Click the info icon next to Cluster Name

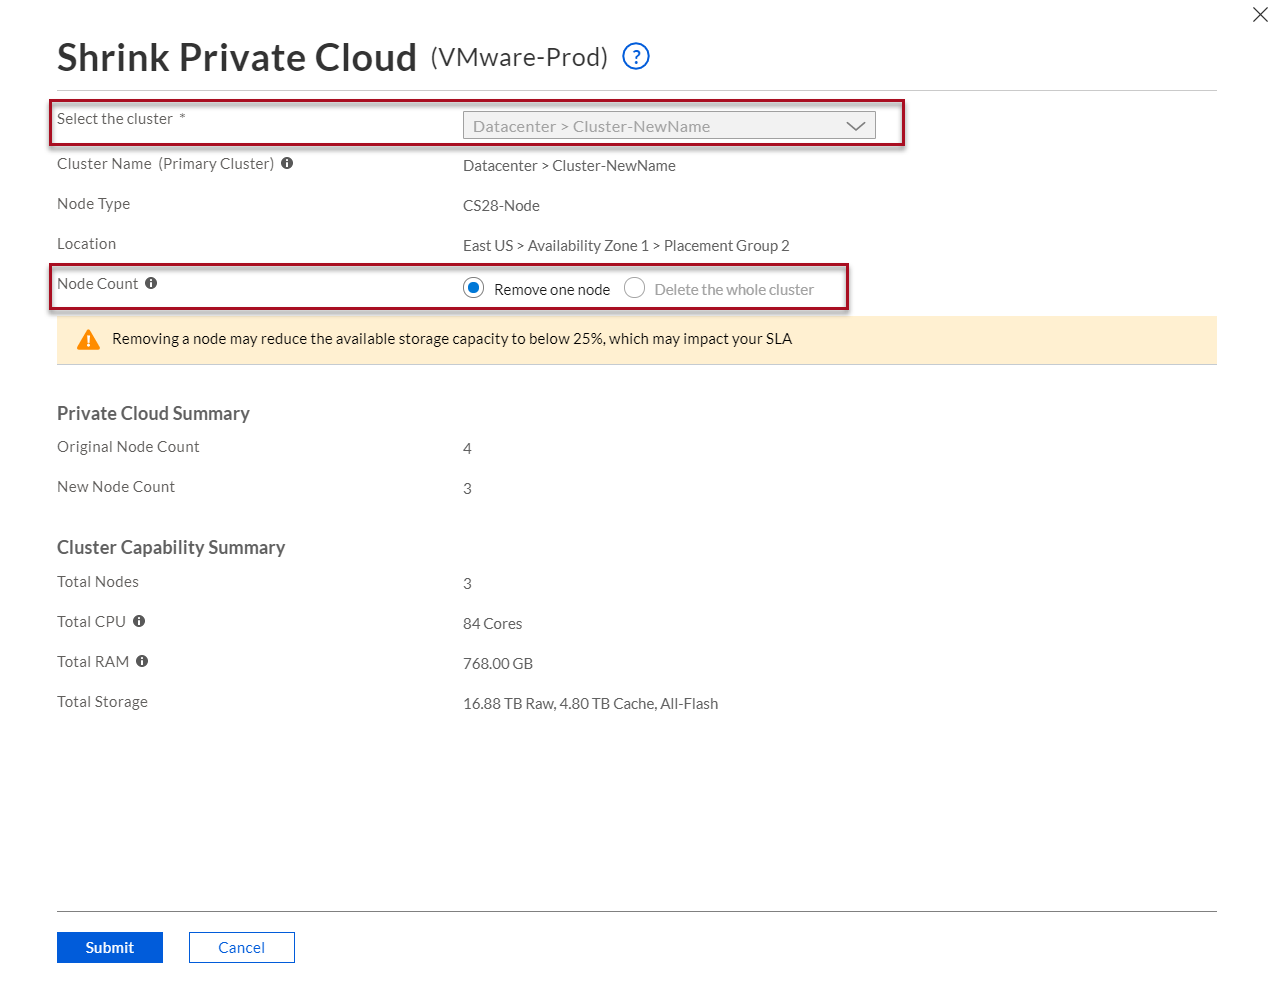287,162
